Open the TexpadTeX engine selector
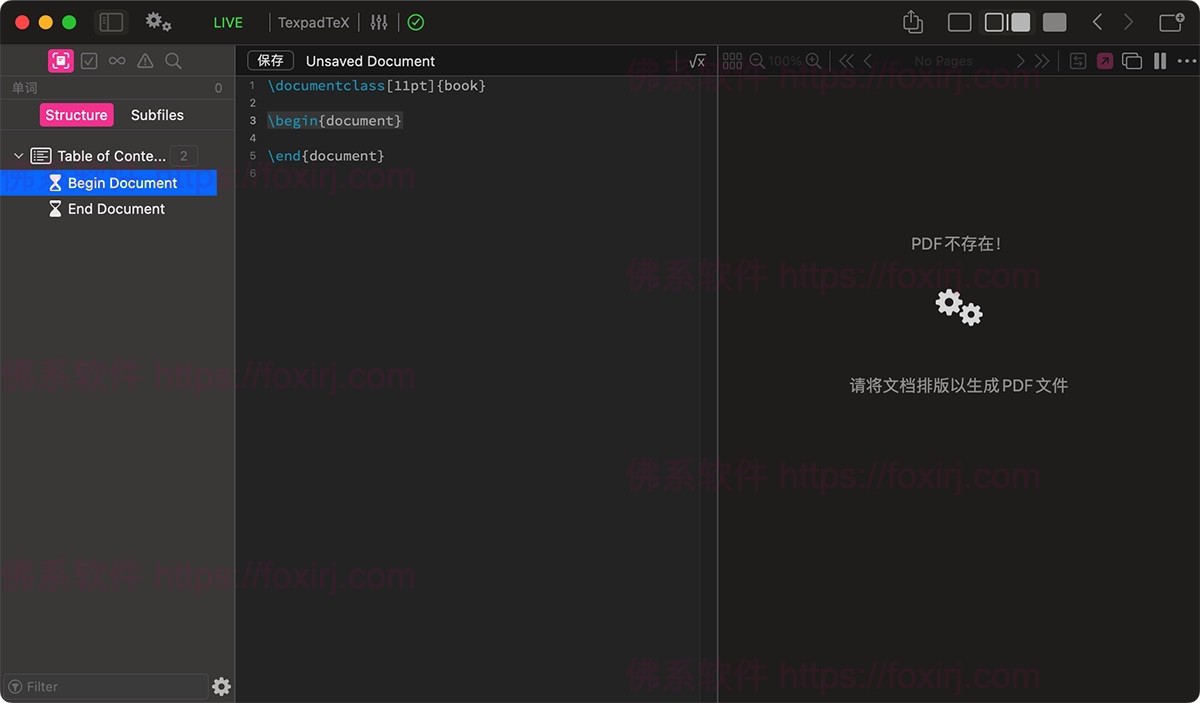 click(313, 21)
